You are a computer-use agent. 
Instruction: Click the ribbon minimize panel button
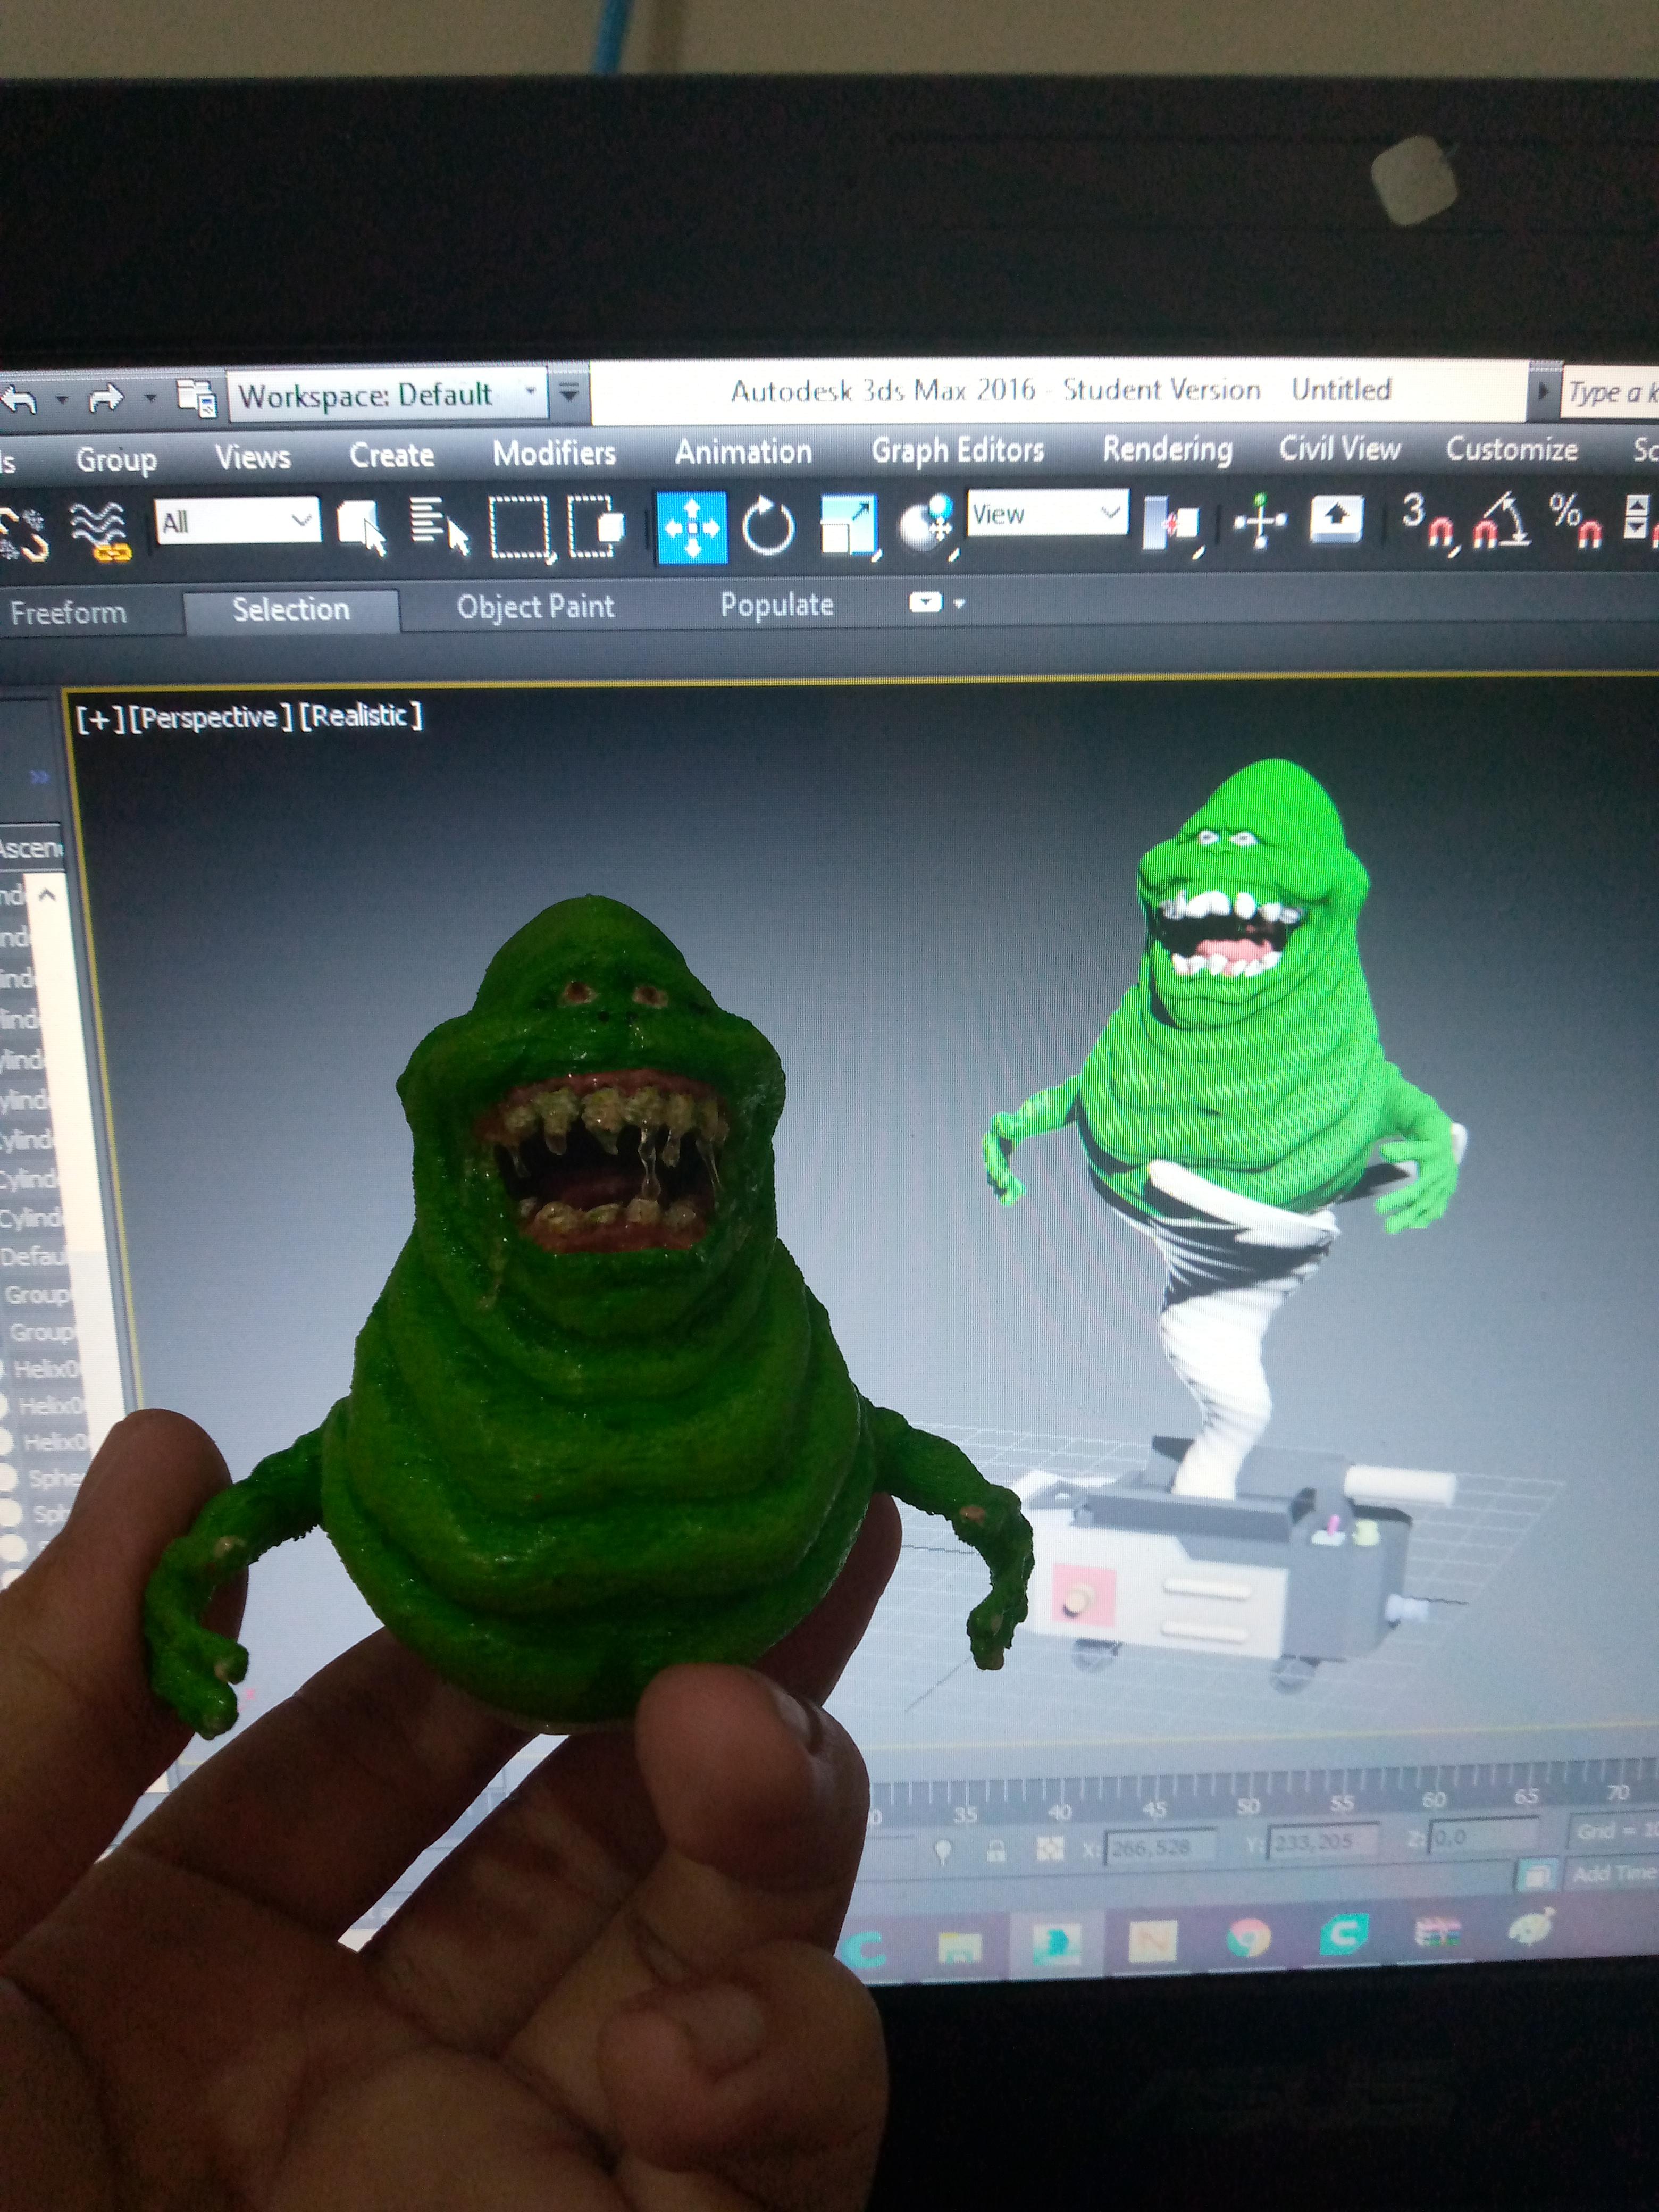pos(925,602)
